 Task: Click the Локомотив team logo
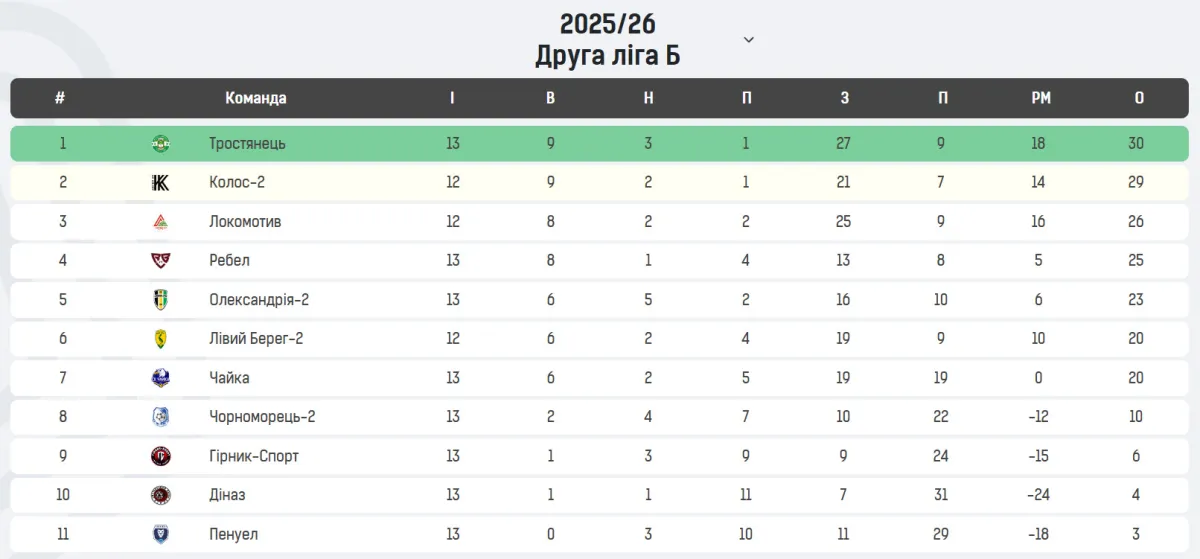coord(160,222)
